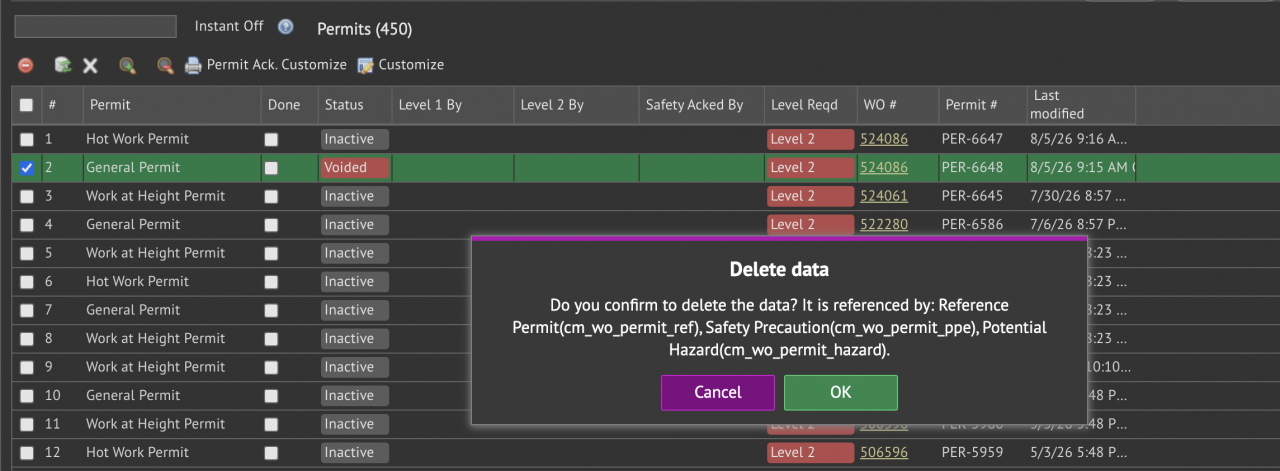The height and width of the screenshot is (471, 1280).
Task: Click permit number PER-6647
Action: coord(972,139)
